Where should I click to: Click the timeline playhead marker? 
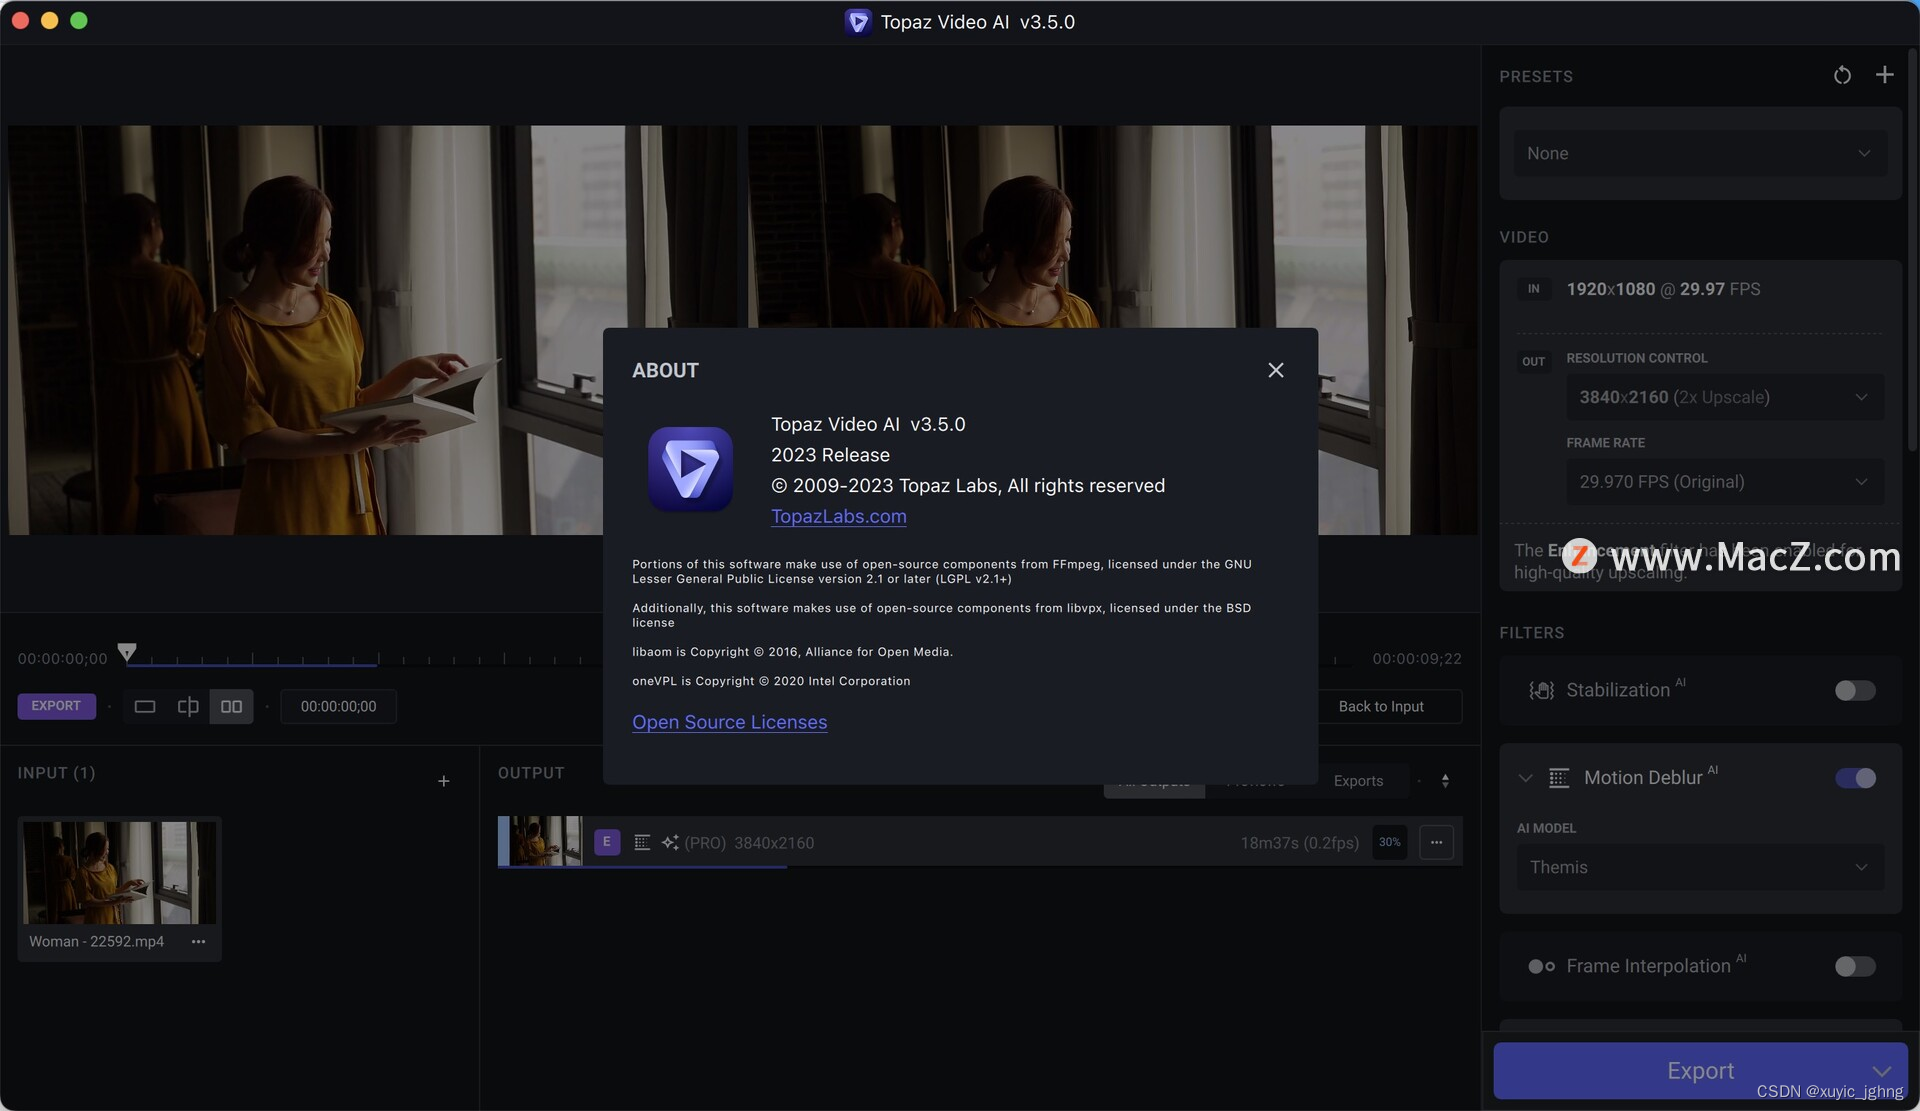coord(127,652)
